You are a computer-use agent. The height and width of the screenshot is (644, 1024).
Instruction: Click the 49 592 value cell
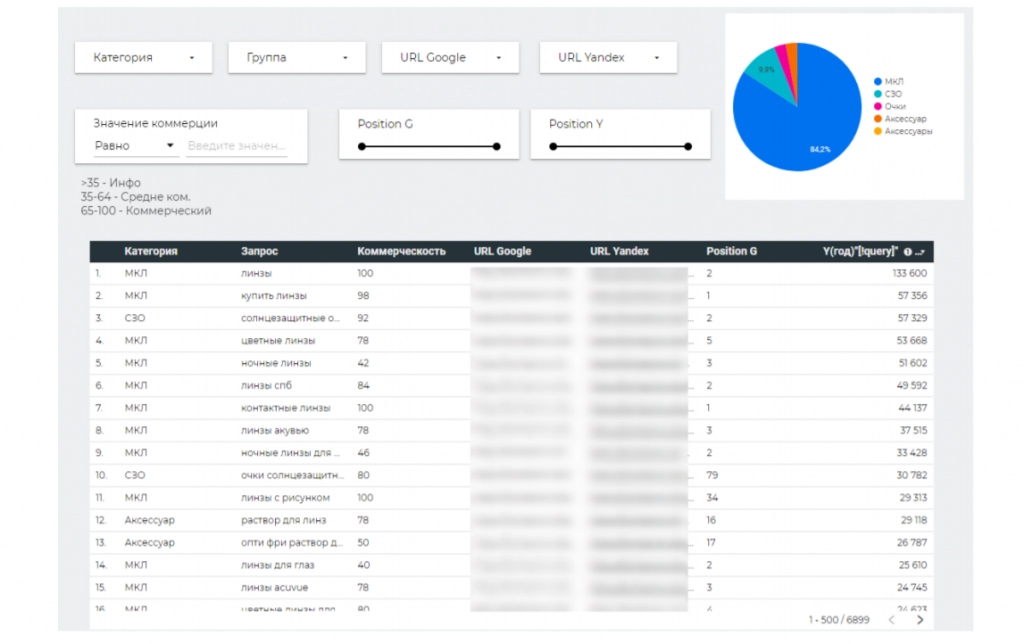click(x=912, y=385)
